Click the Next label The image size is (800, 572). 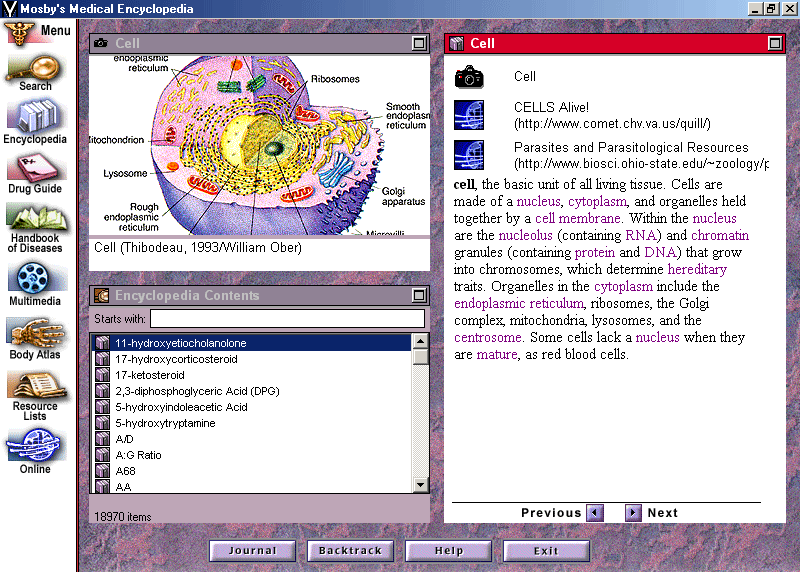[662, 513]
